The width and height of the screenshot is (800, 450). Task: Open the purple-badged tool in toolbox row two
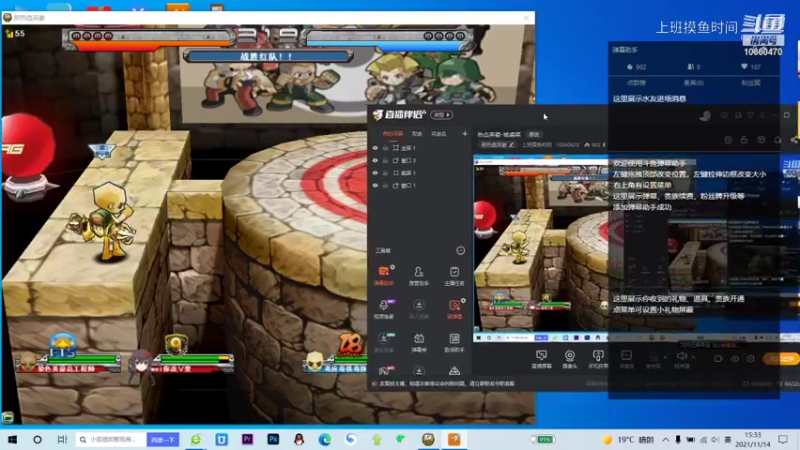coord(384,309)
